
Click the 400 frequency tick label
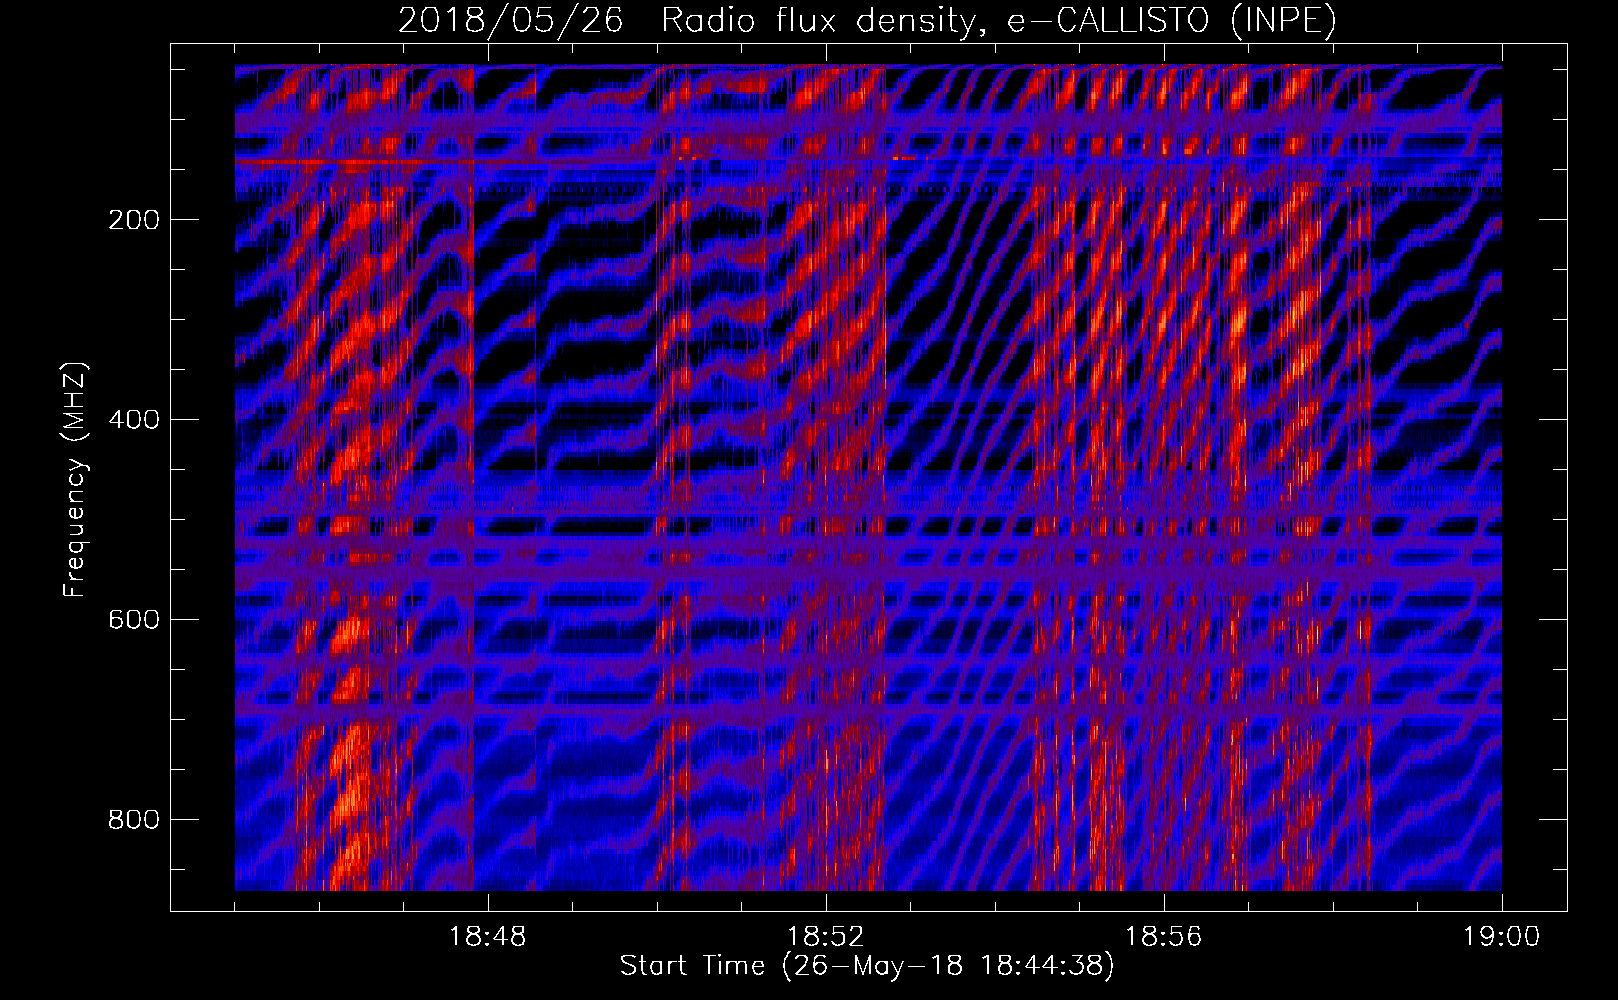pos(134,419)
